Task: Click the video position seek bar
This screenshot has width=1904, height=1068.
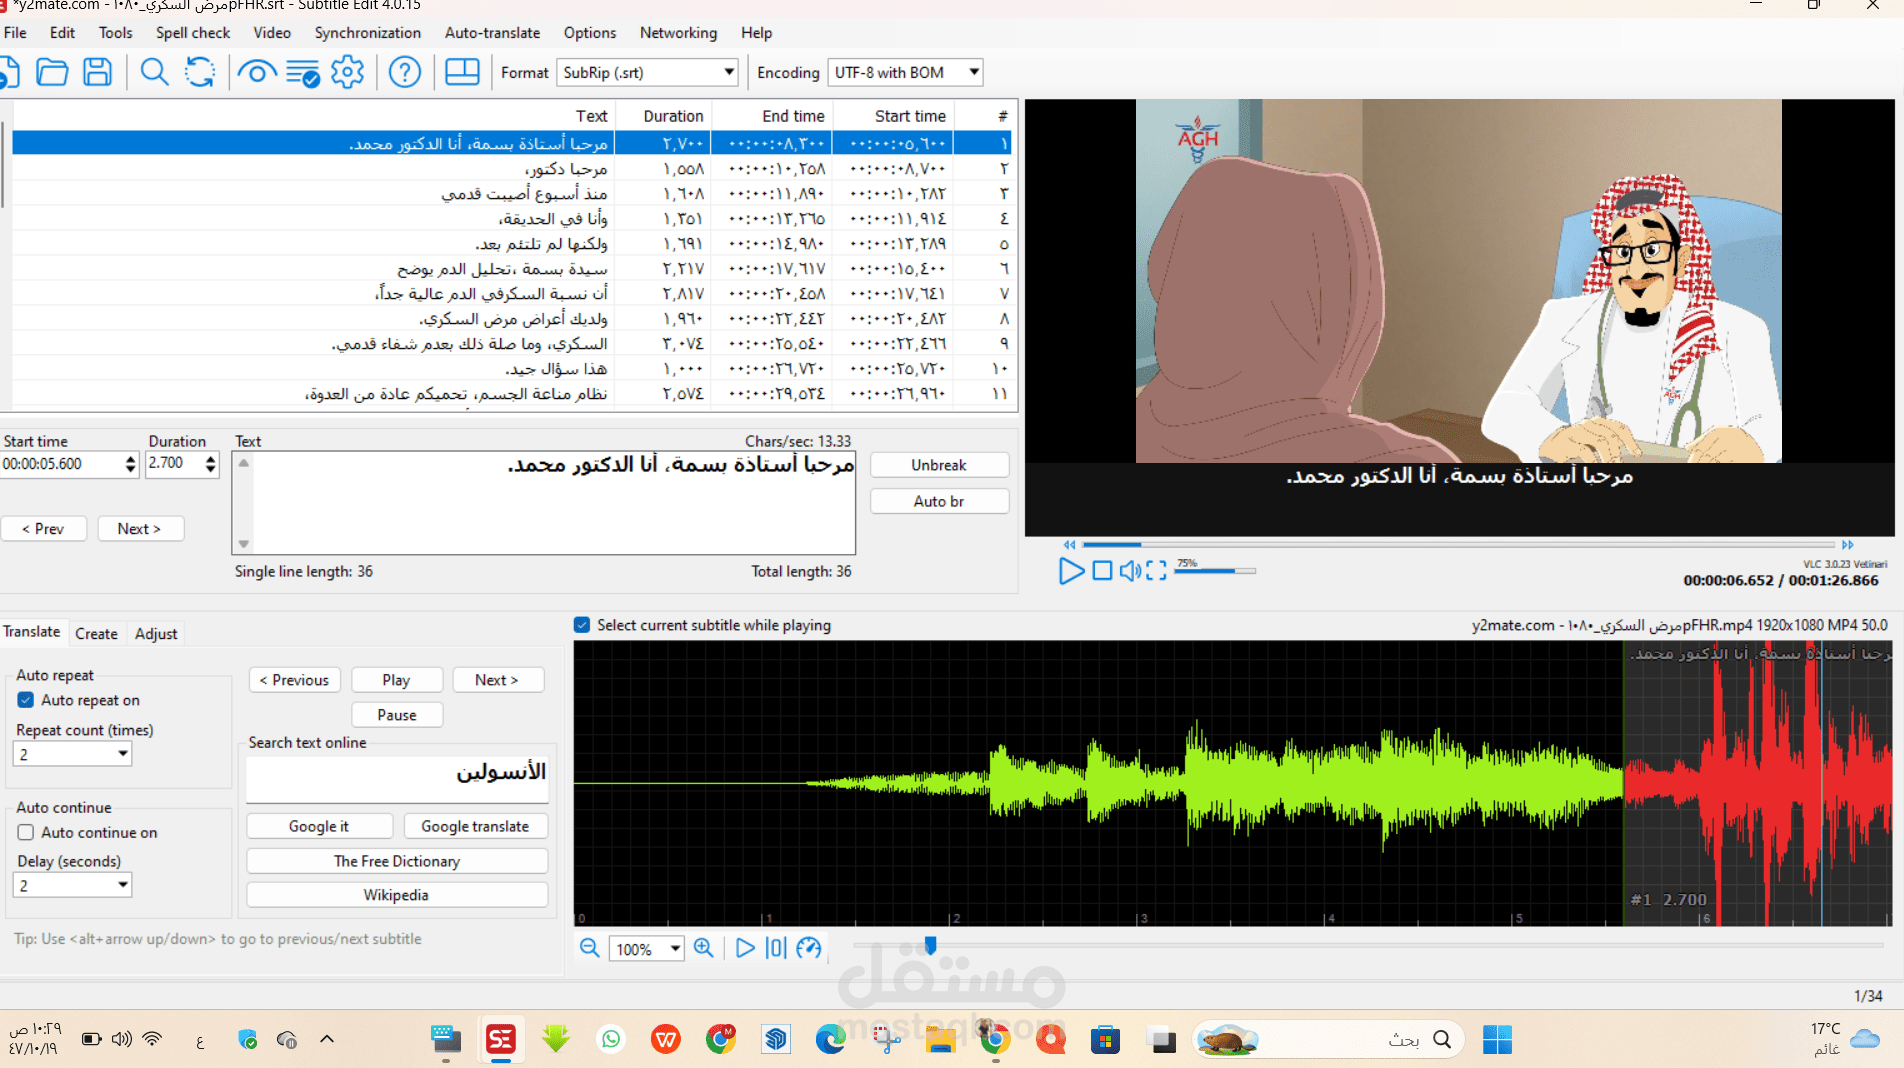Action: coord(1459,545)
